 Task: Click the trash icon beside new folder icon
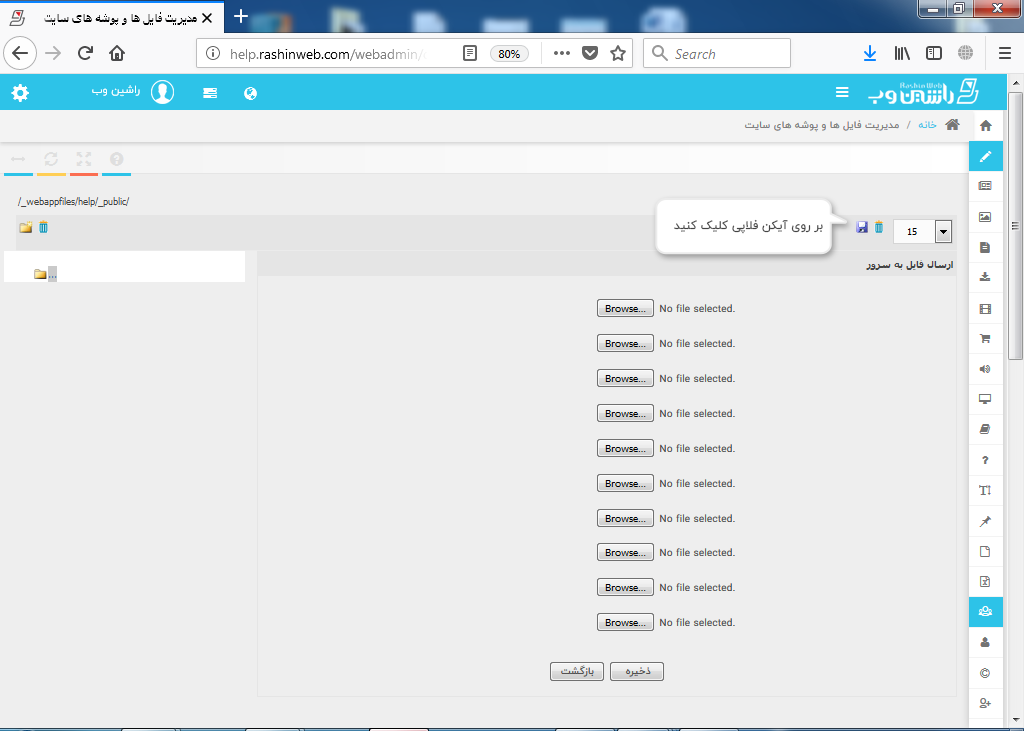43,227
